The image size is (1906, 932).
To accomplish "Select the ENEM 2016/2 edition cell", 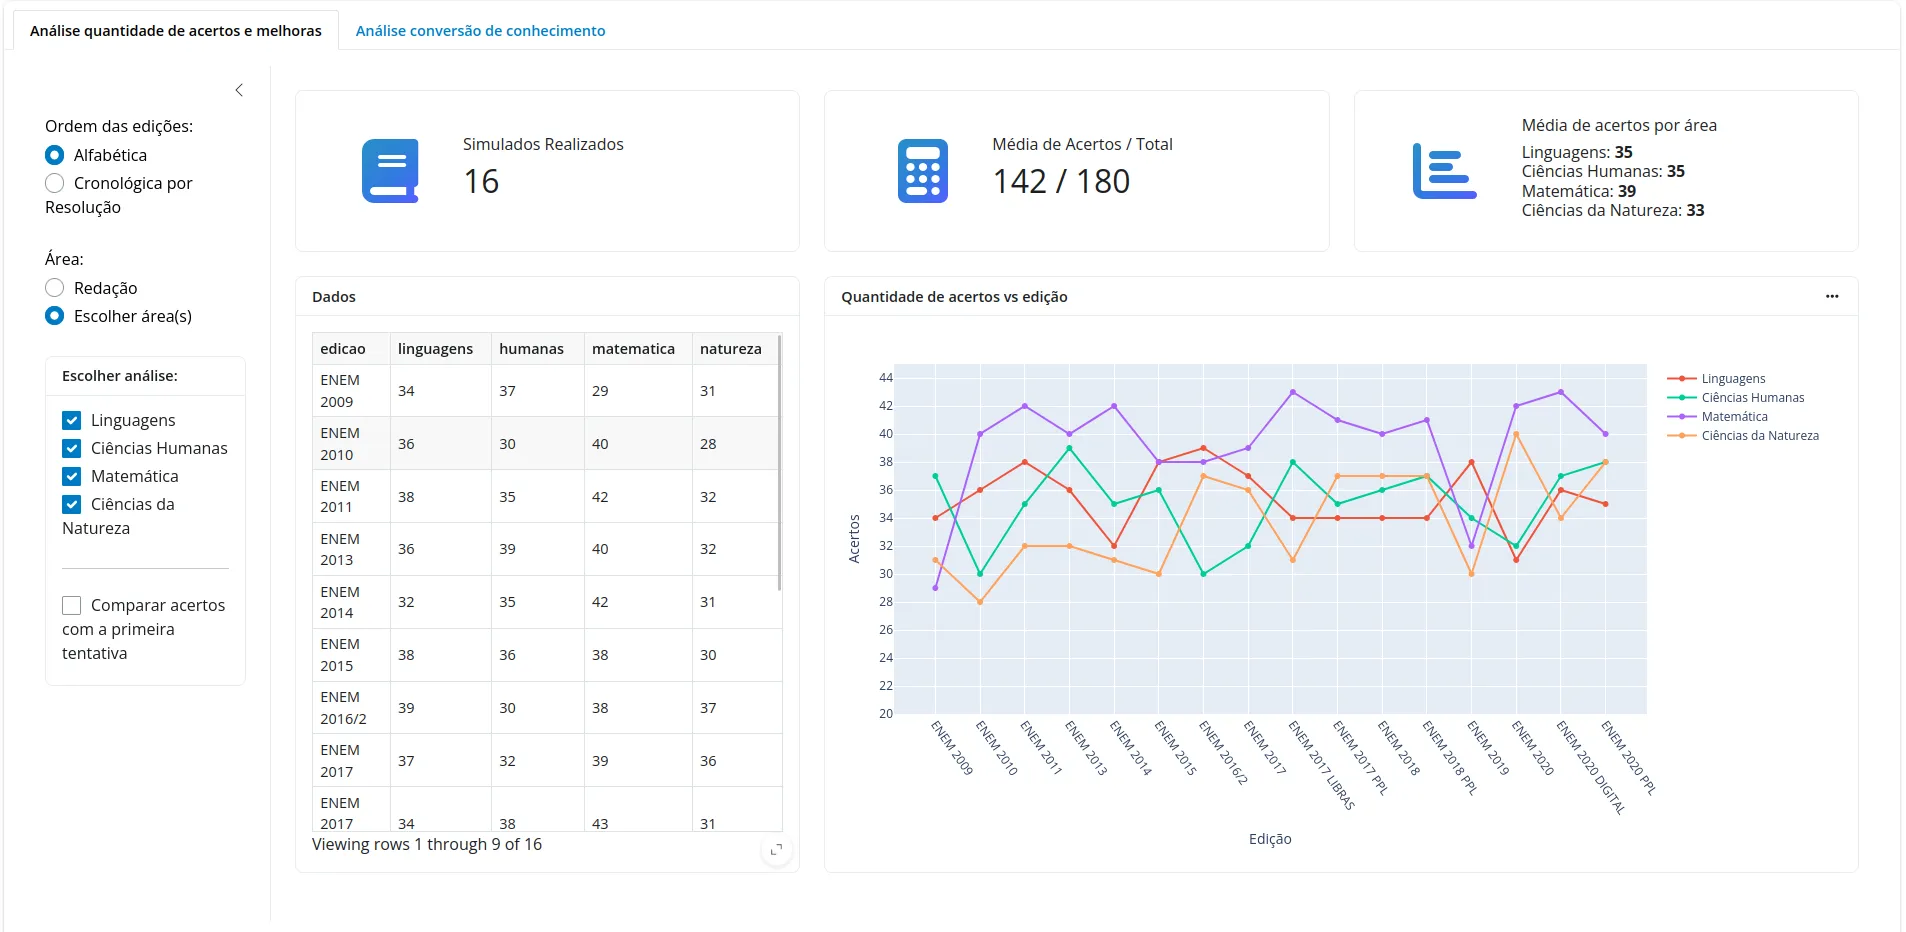I will tap(351, 708).
